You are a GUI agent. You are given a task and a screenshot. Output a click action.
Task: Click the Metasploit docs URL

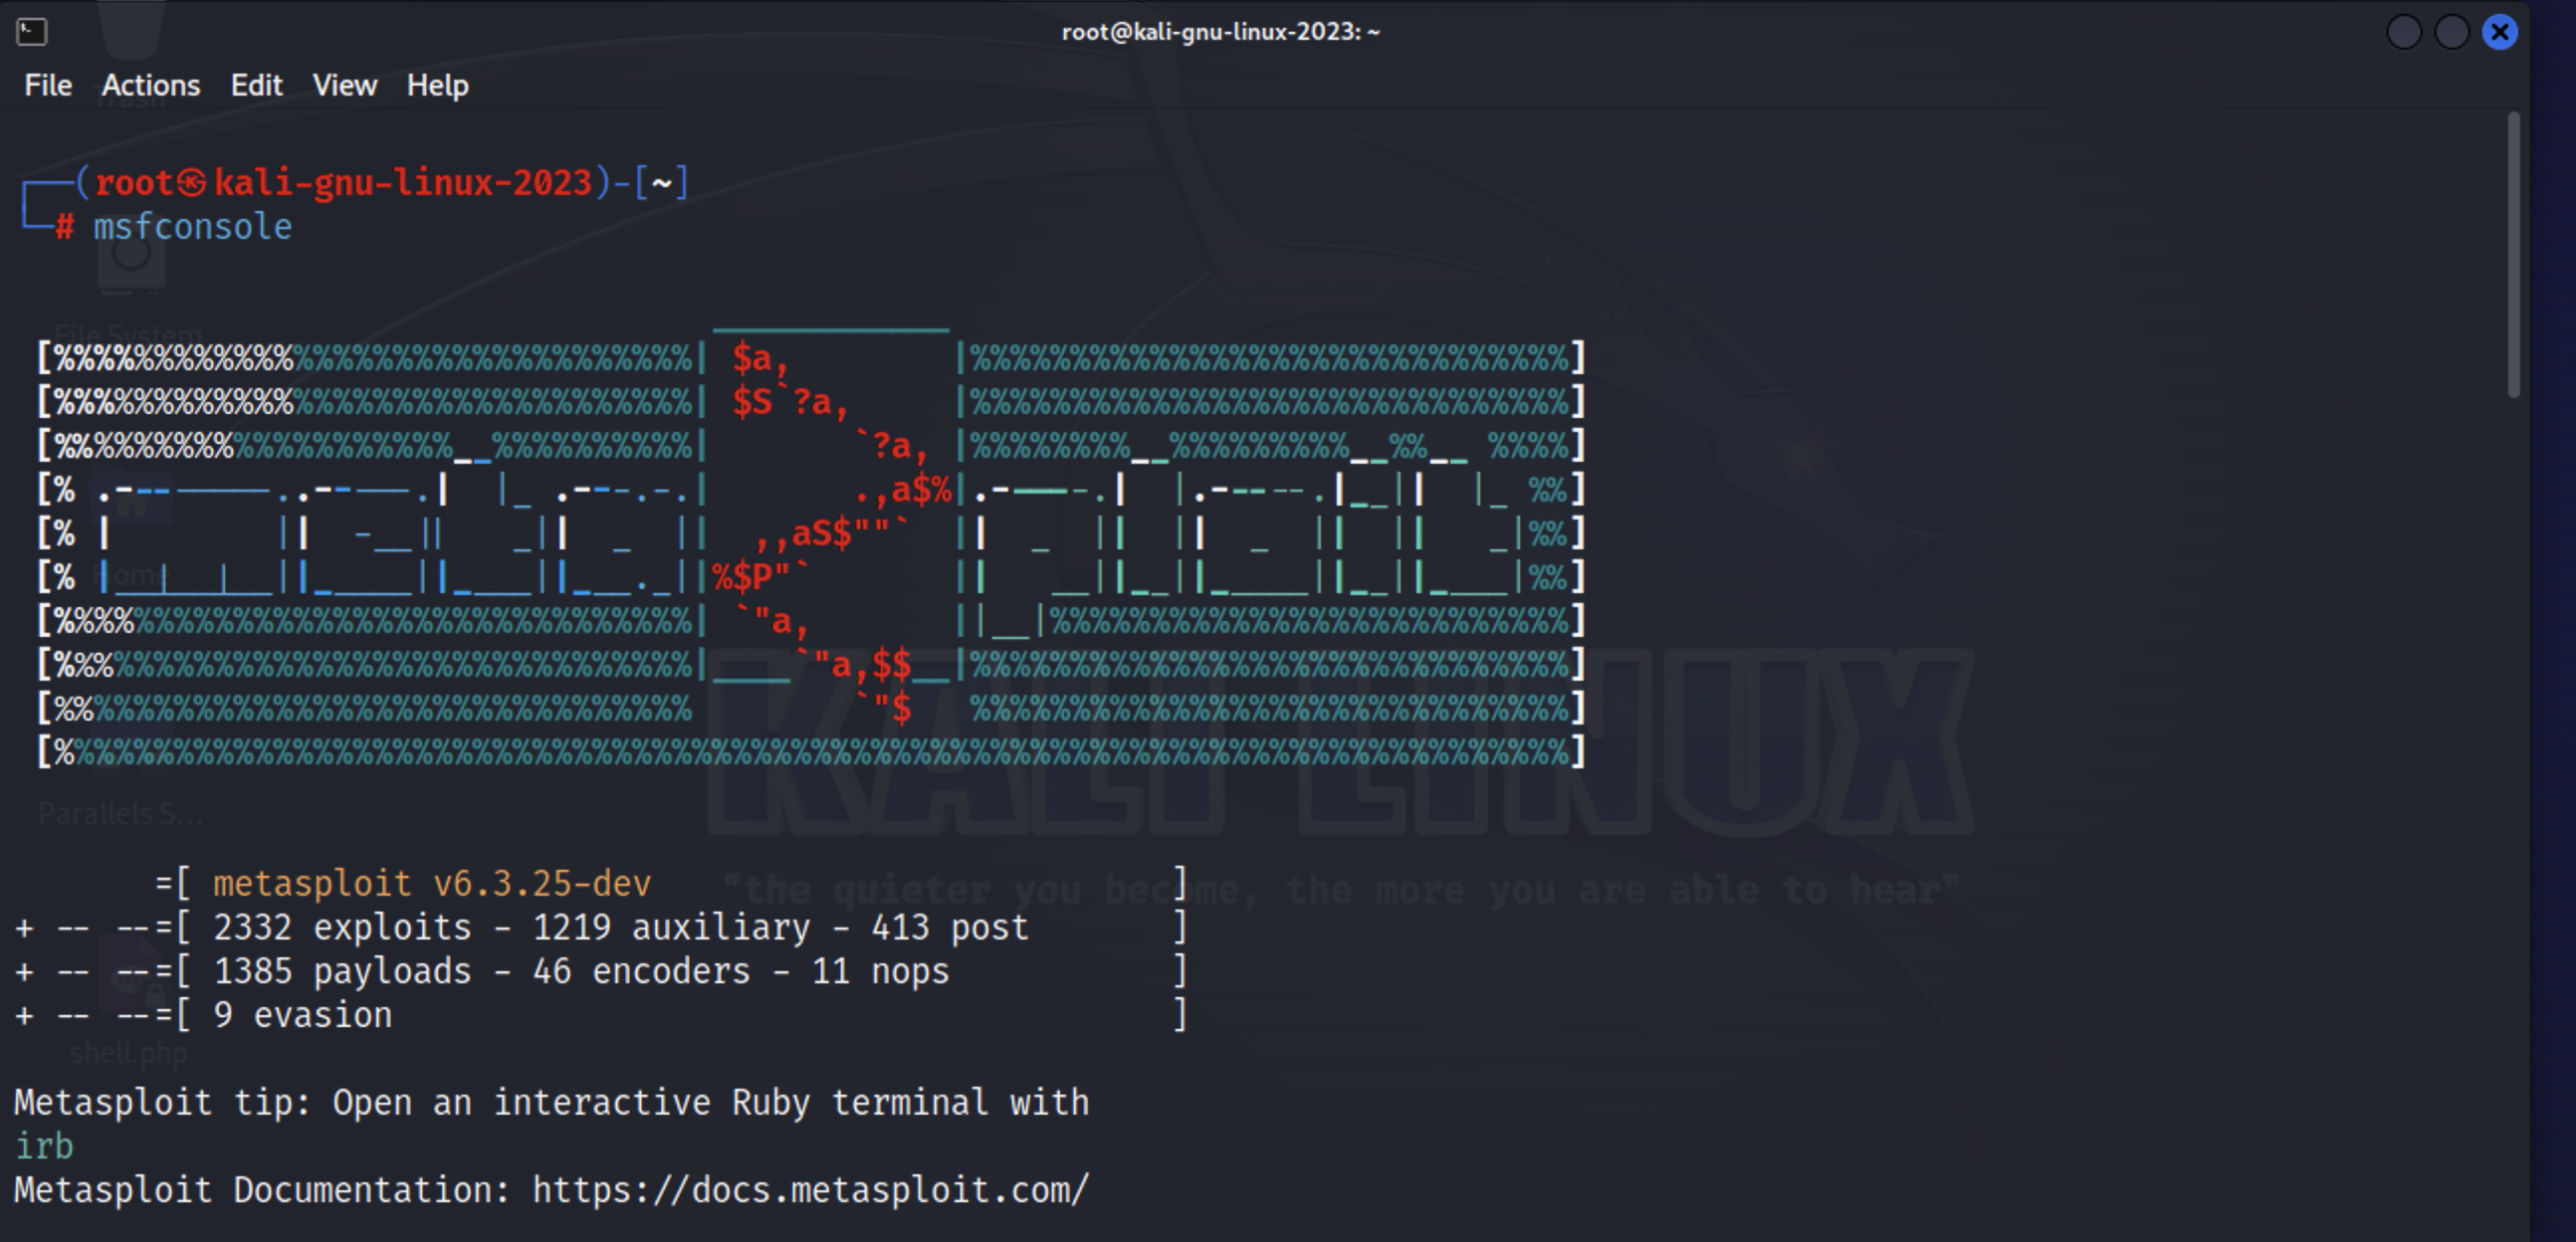pos(810,1190)
